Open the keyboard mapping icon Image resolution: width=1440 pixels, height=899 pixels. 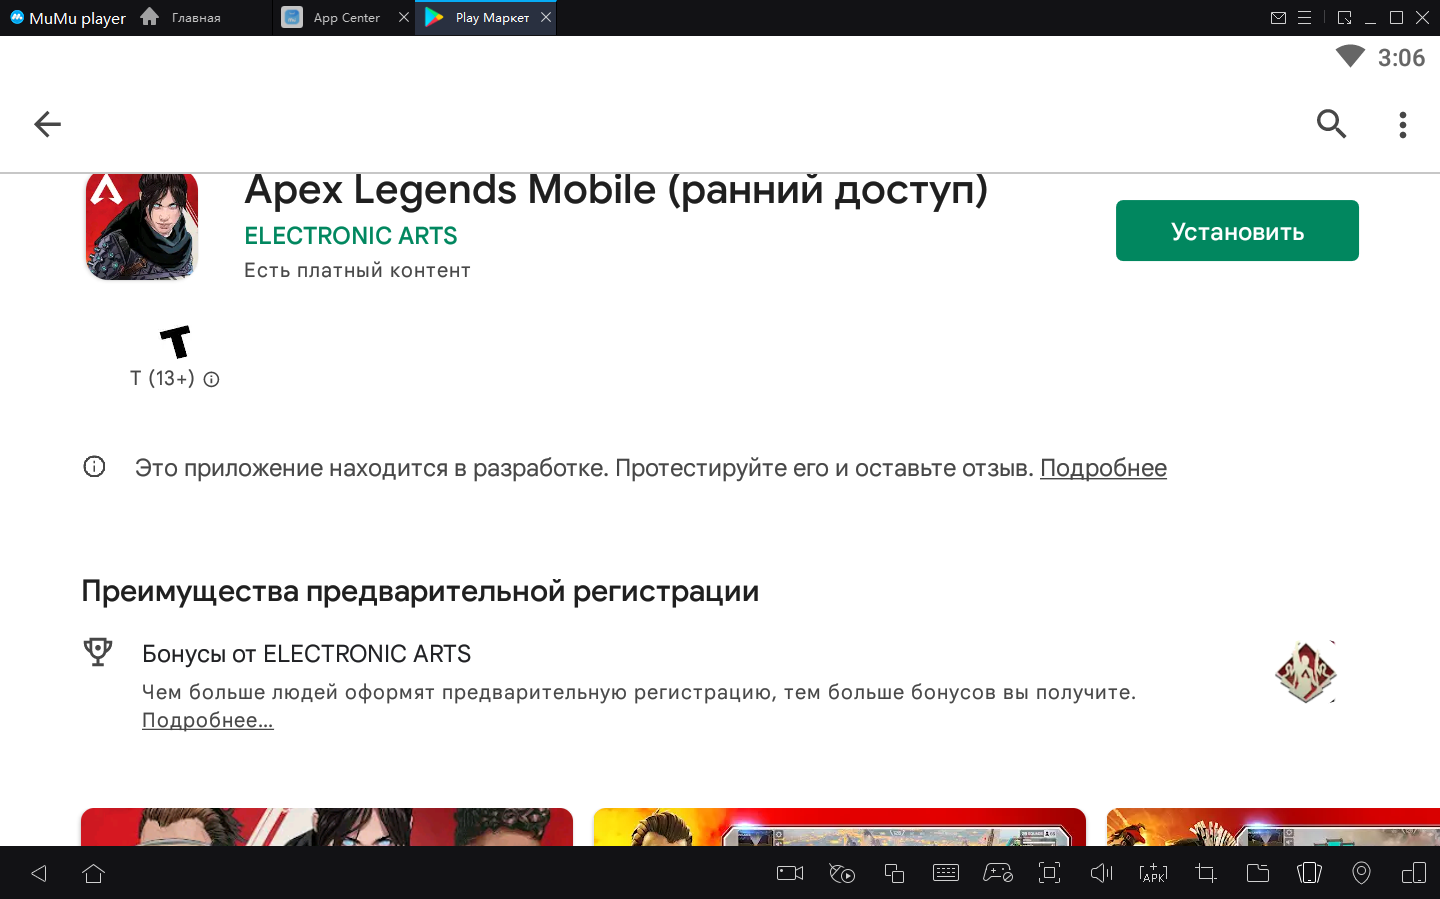point(945,873)
